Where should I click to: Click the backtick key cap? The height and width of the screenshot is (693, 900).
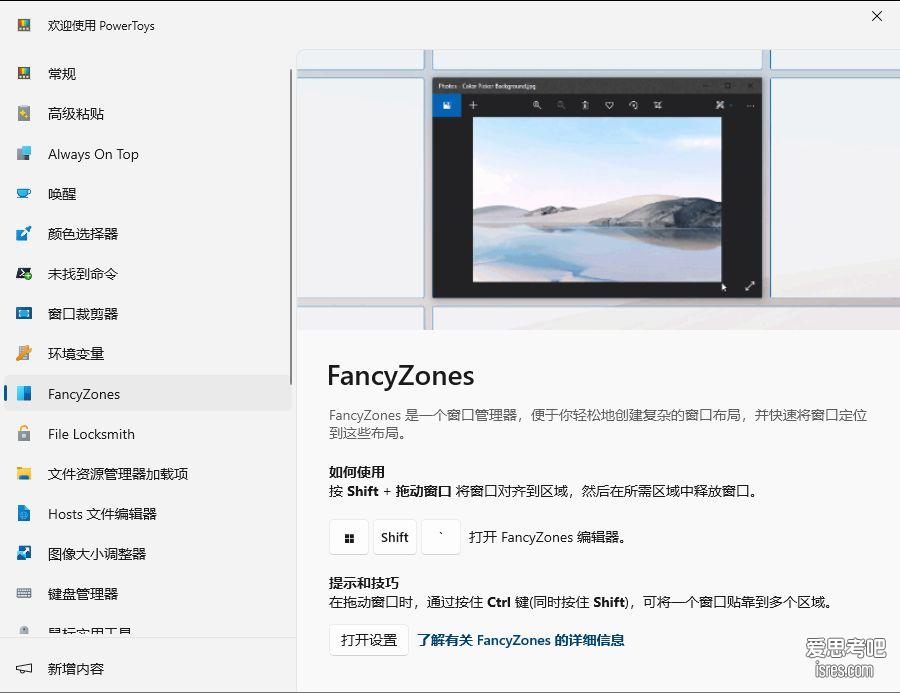pos(441,537)
